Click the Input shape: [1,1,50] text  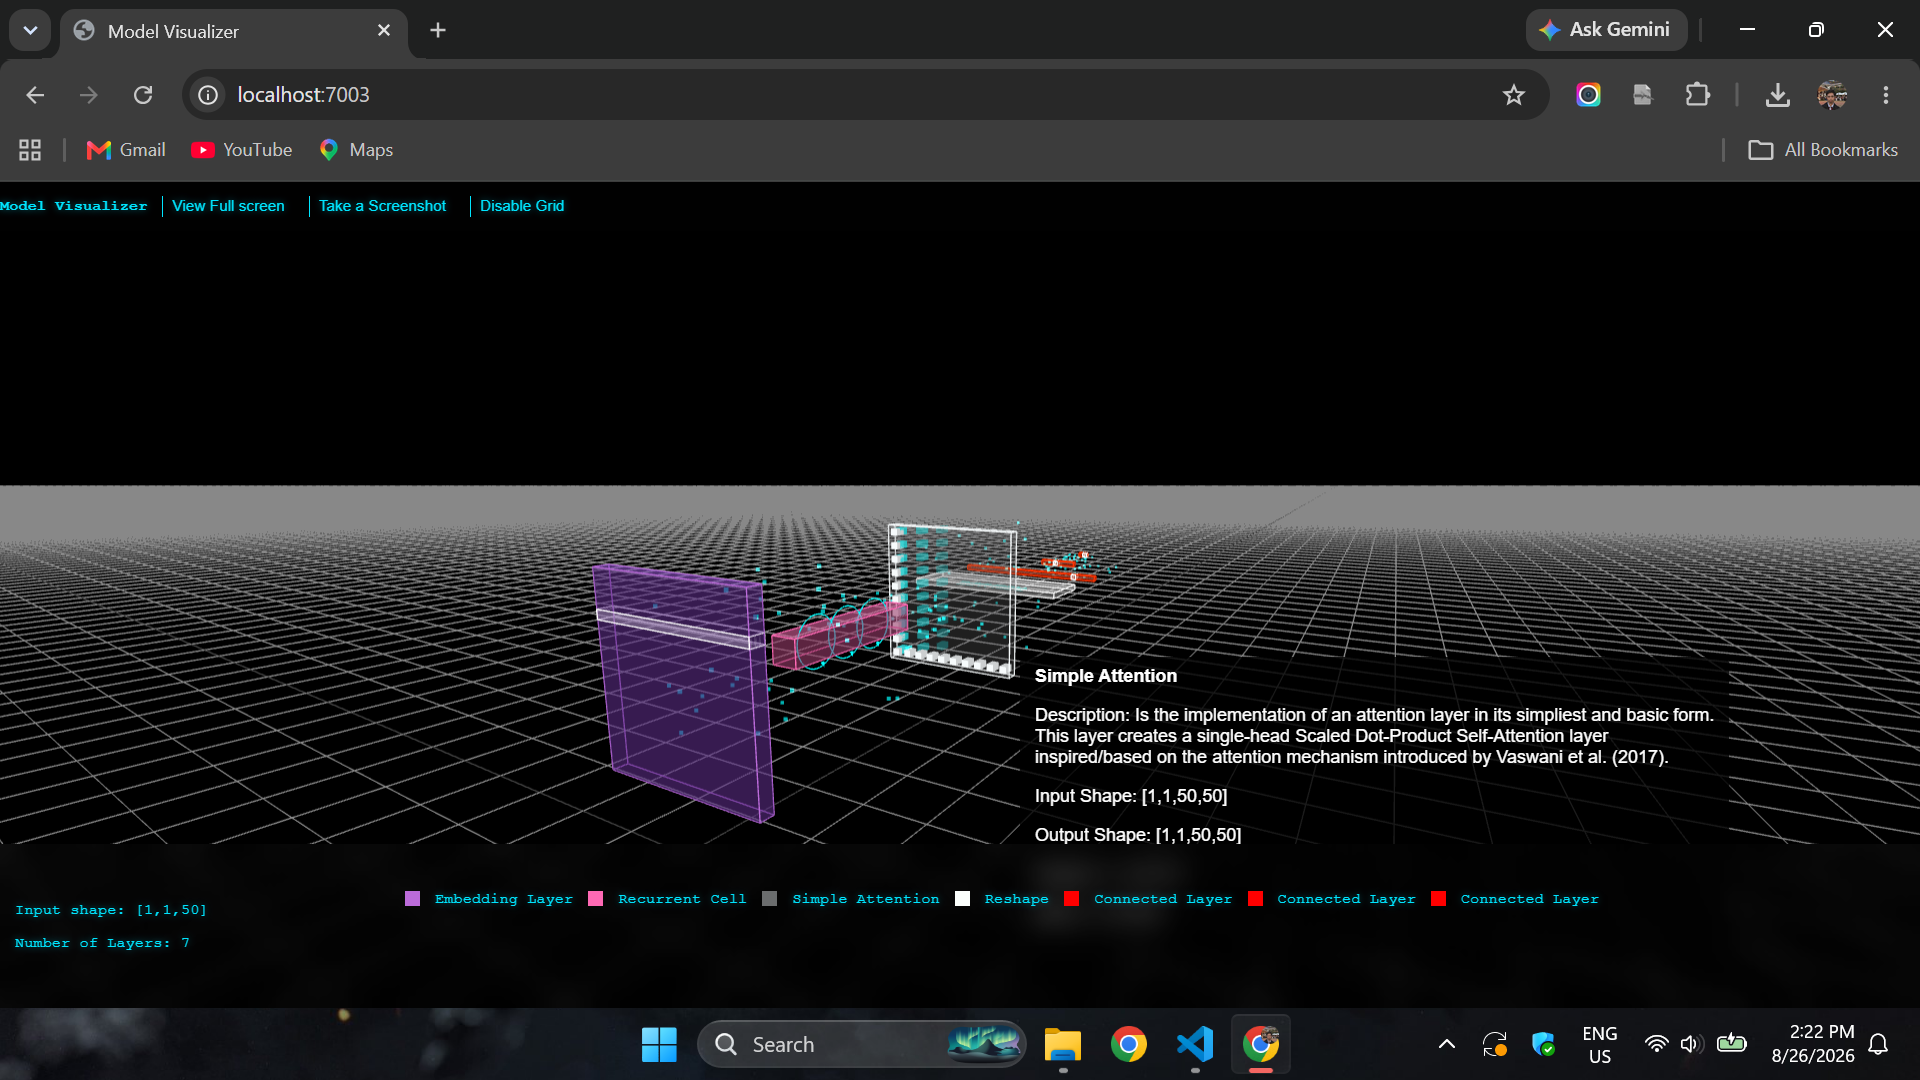[x=111, y=910]
